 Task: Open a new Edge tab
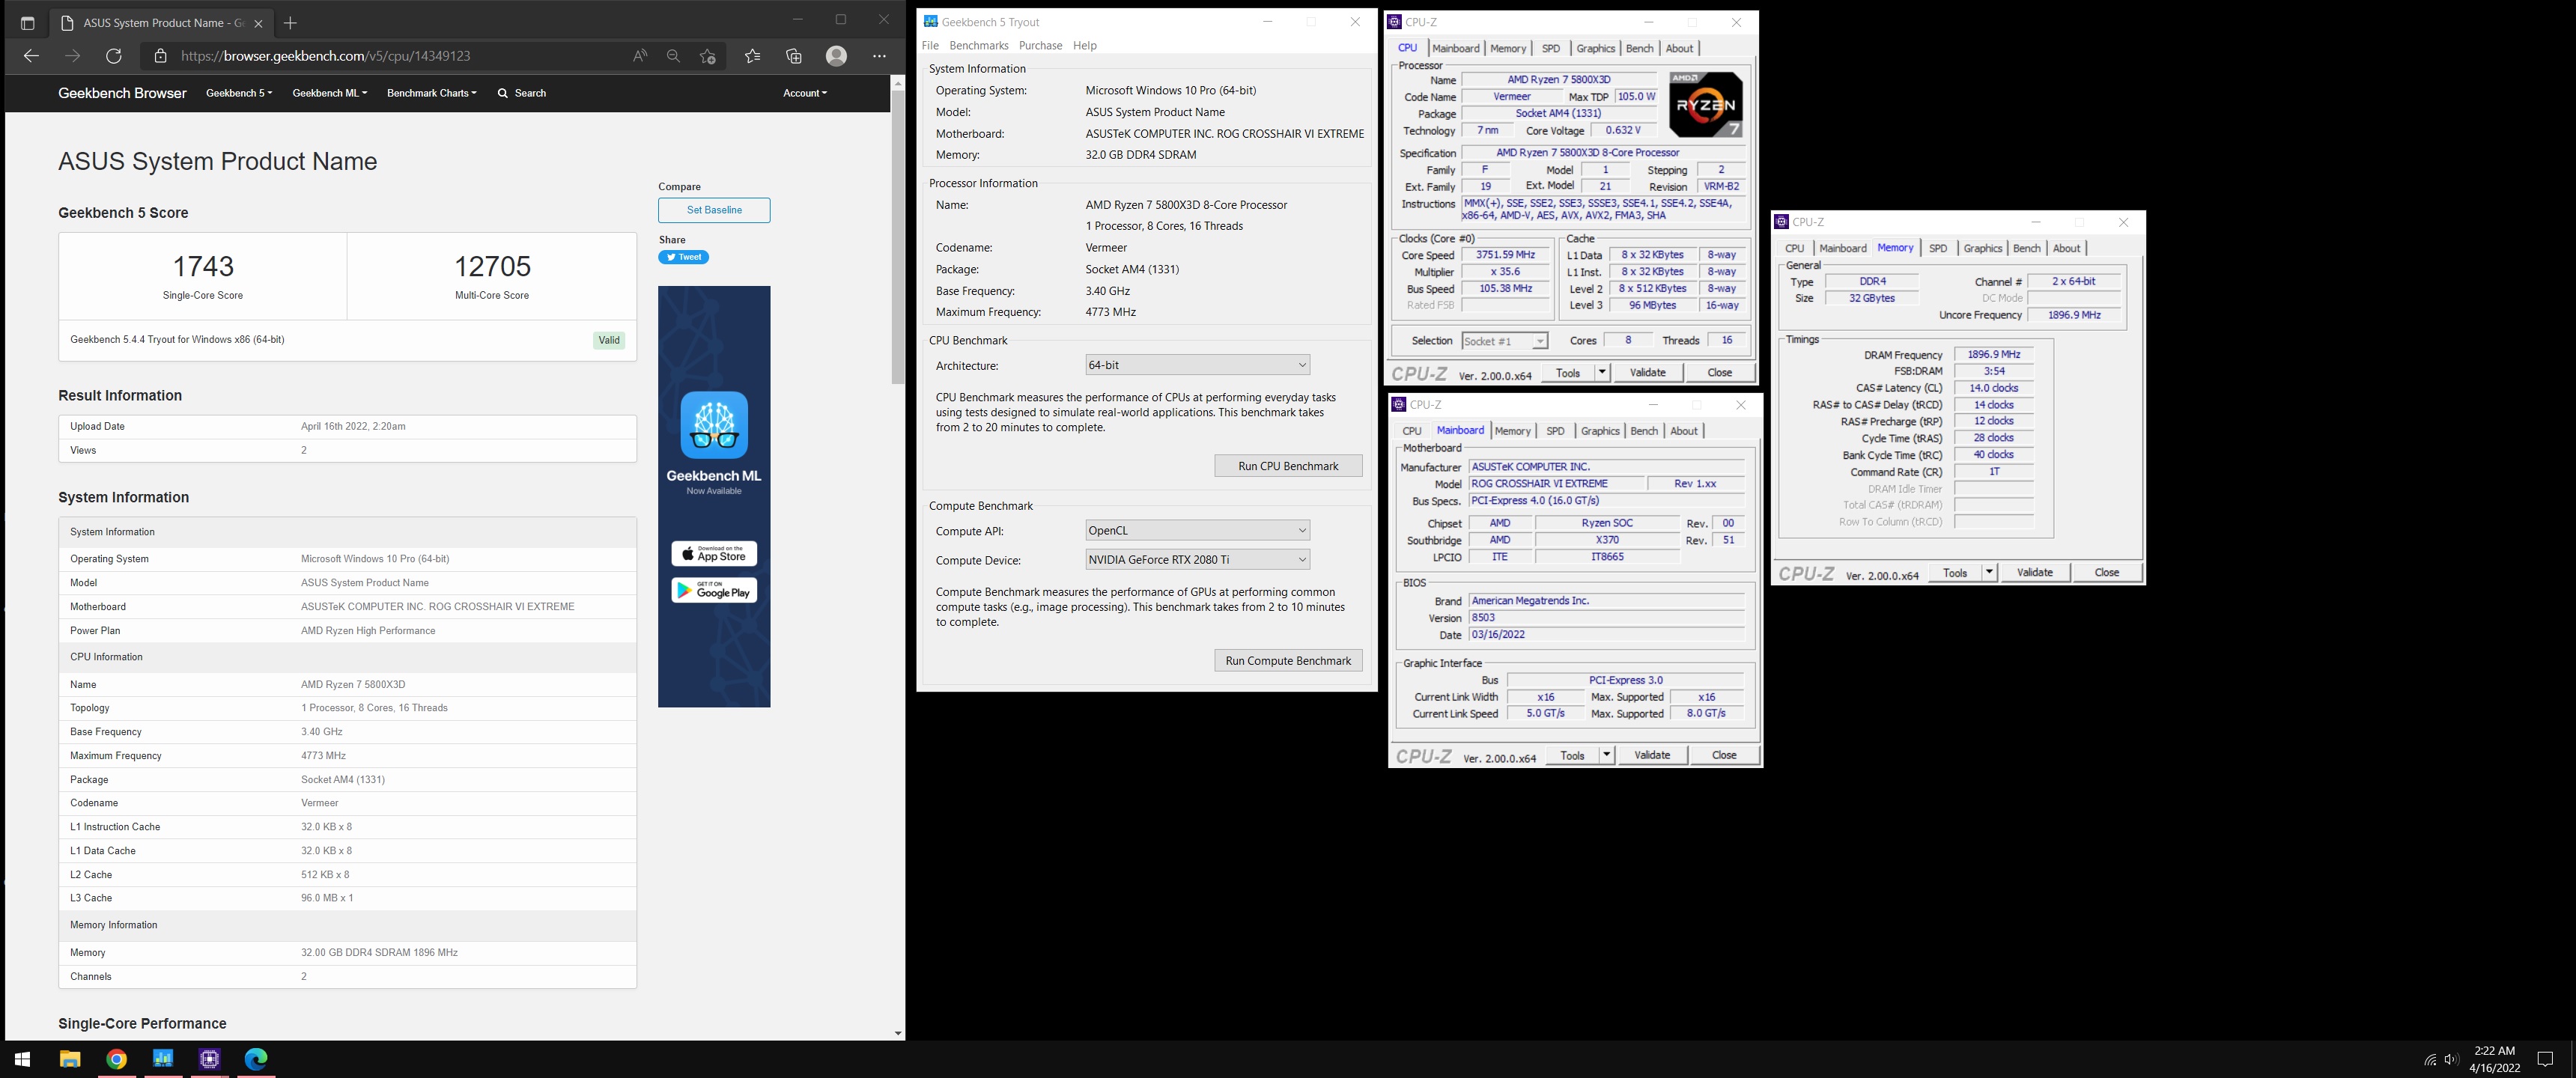(290, 23)
